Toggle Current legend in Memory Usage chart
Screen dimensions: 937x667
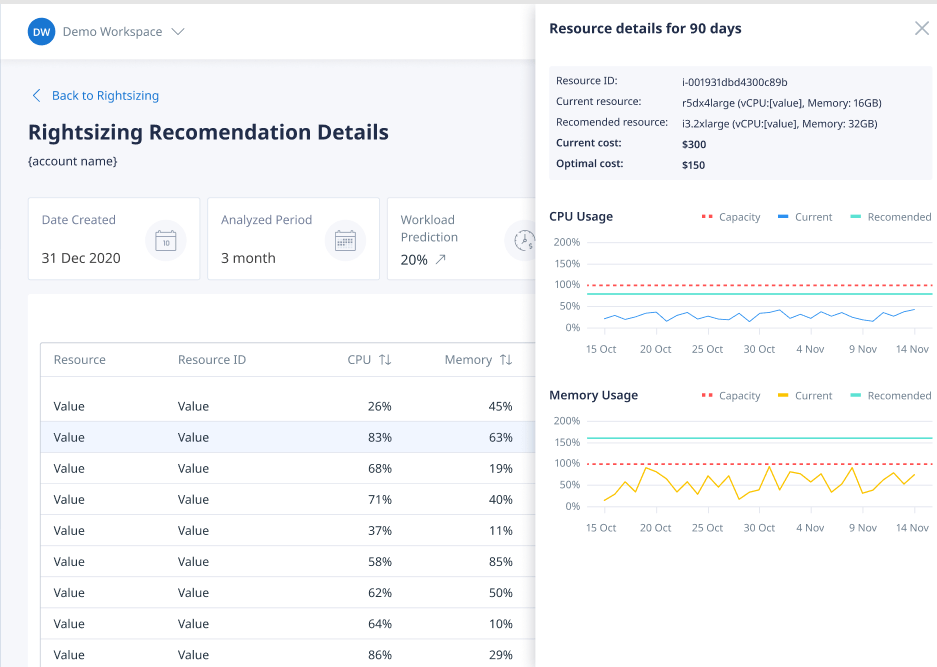[805, 396]
